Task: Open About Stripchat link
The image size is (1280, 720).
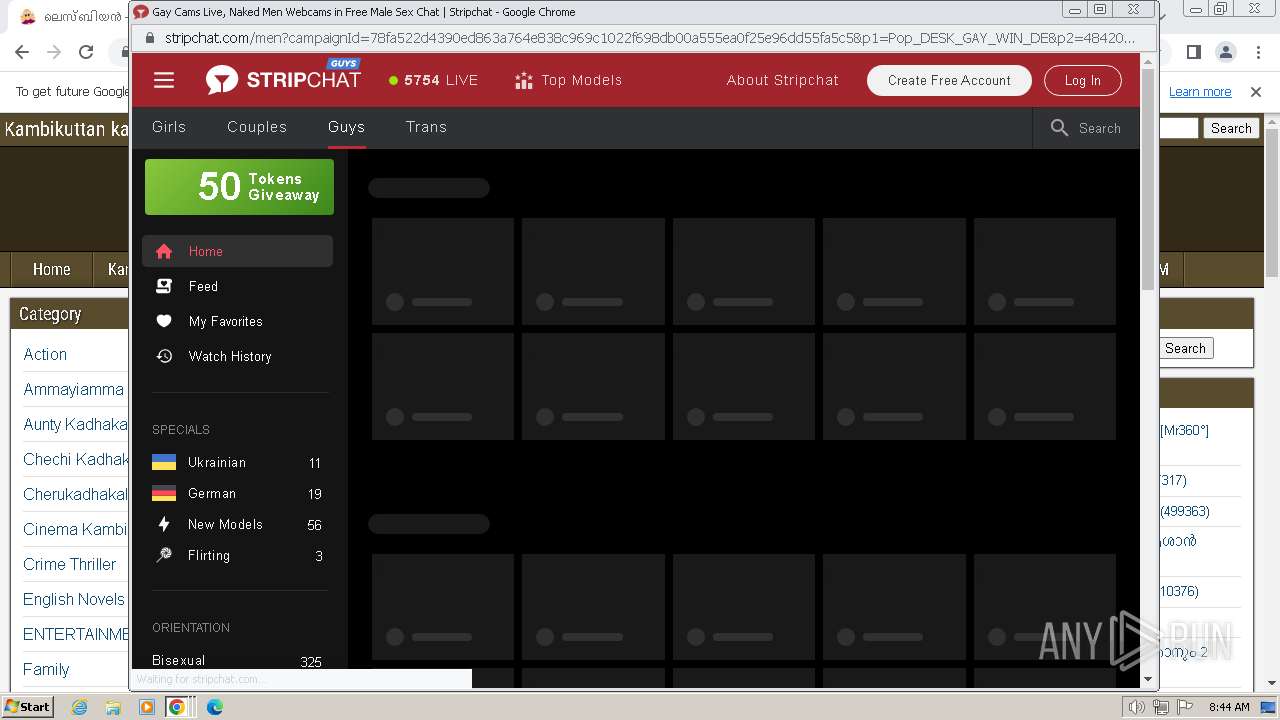Action: click(x=783, y=80)
